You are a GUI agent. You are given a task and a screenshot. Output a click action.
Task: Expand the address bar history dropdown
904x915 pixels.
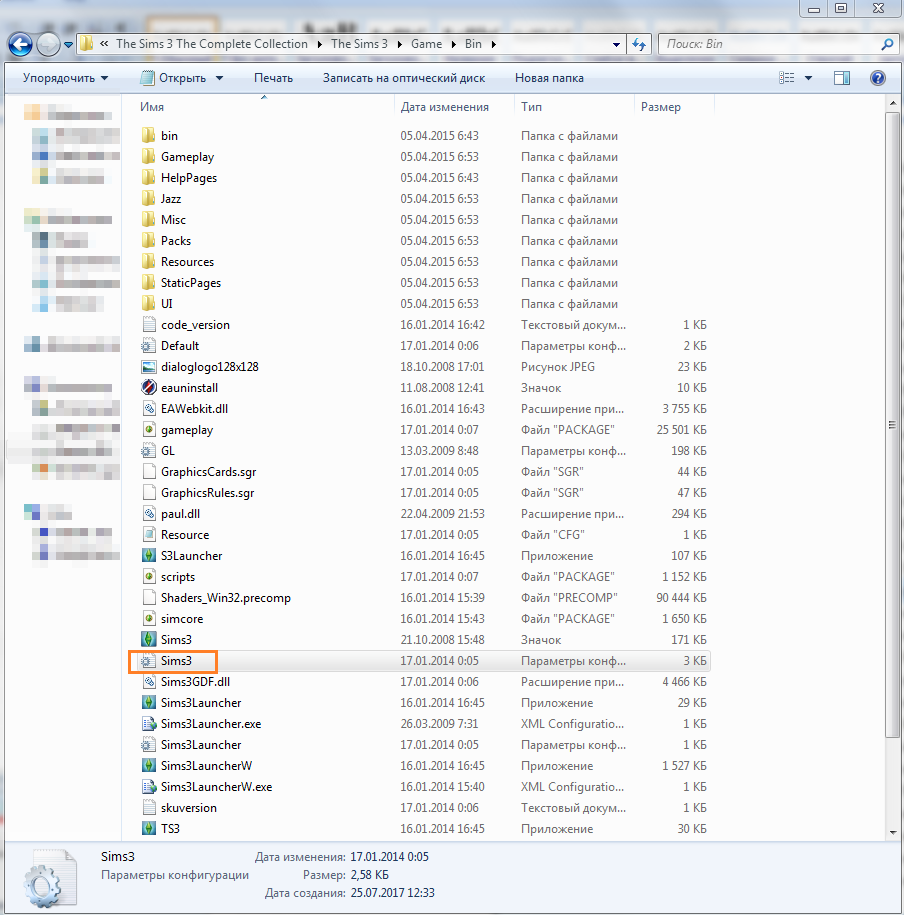pyautogui.click(x=616, y=44)
